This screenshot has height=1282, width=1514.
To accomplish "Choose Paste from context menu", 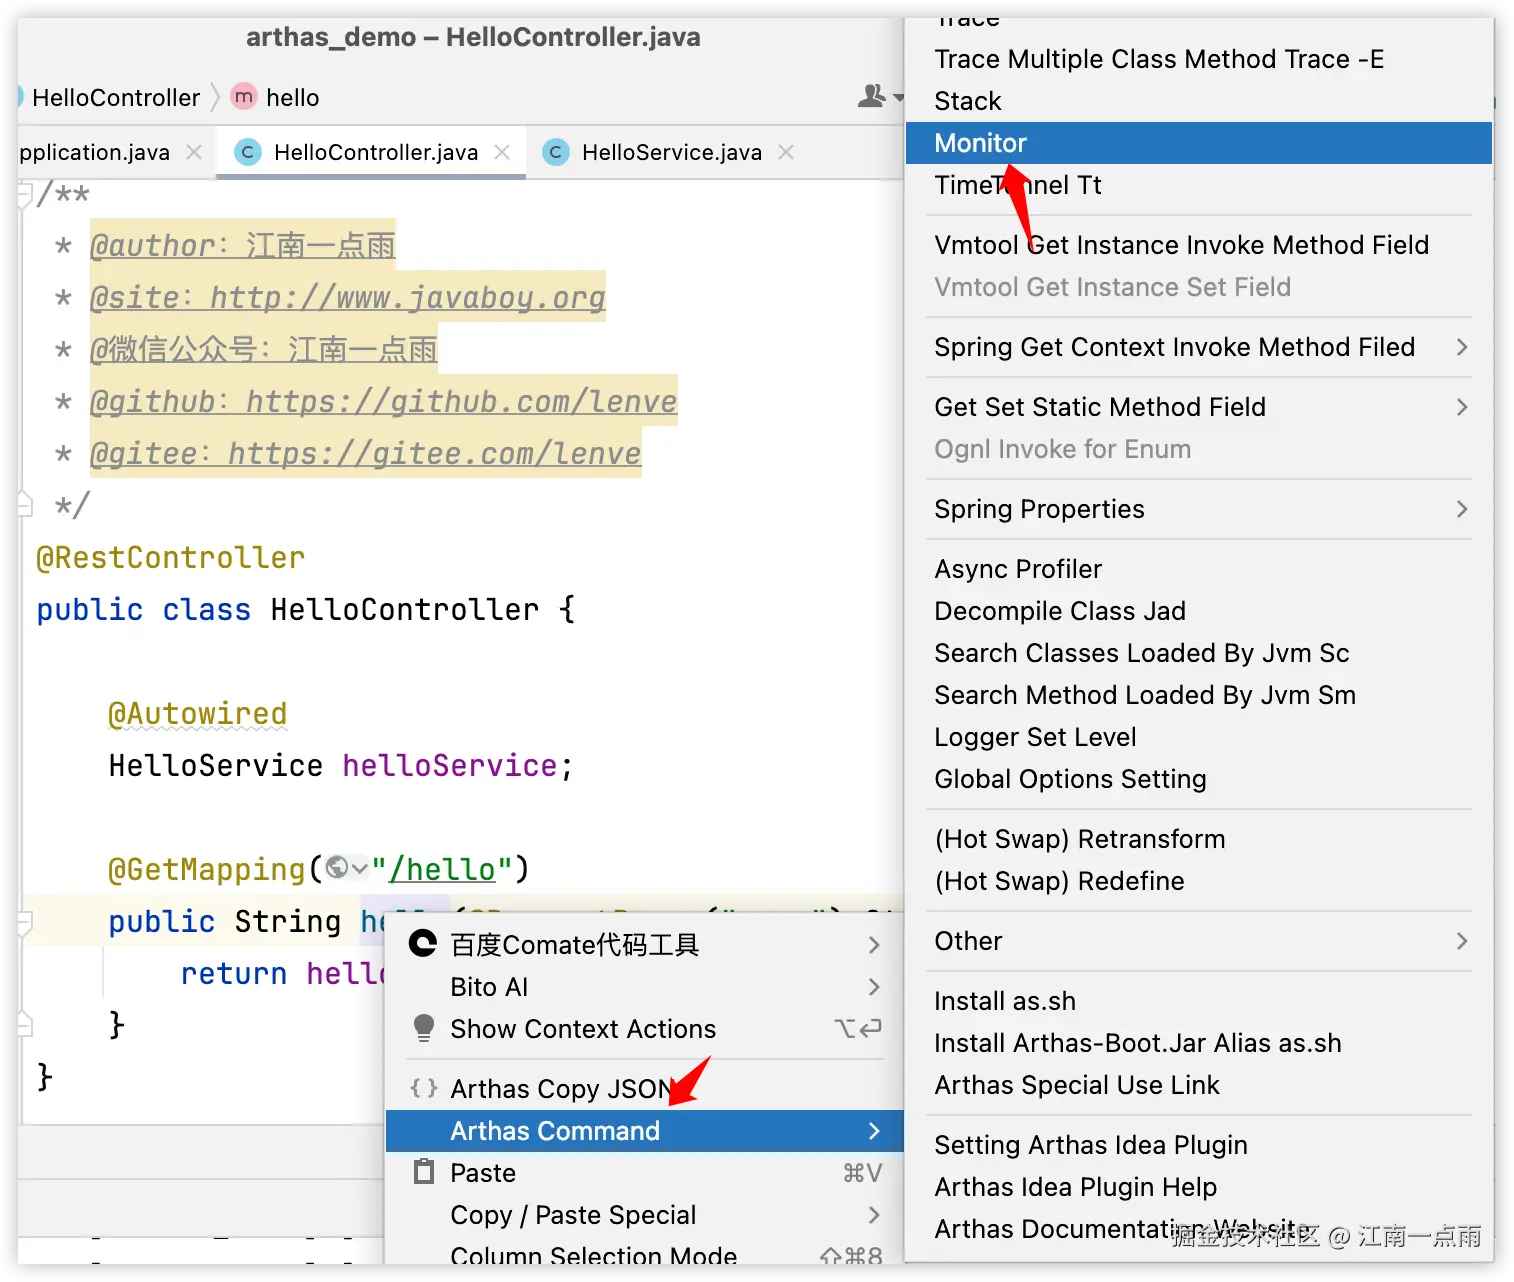I will [645, 1172].
